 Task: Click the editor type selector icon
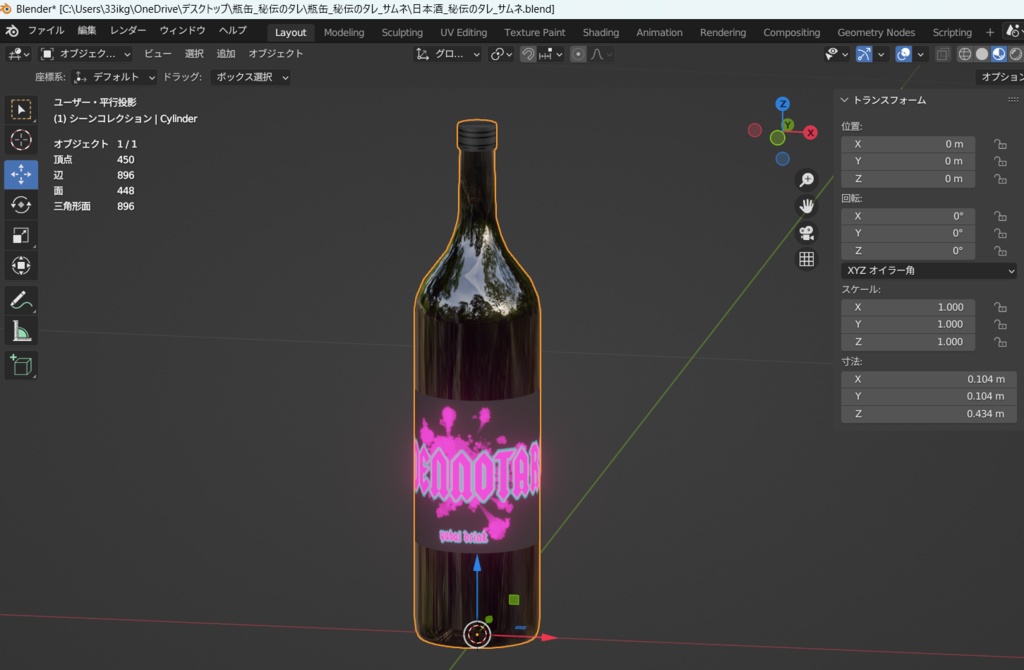coord(18,54)
